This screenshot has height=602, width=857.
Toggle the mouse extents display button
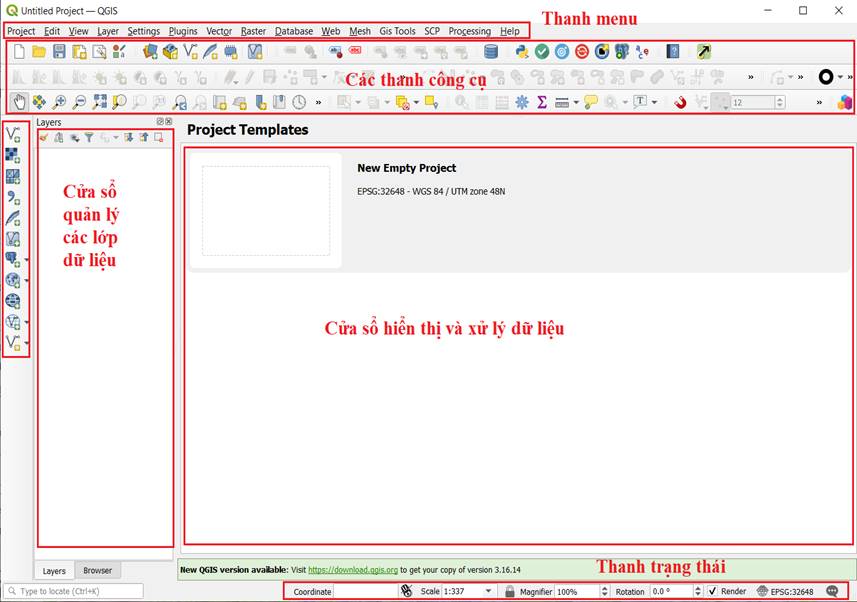pos(406,591)
